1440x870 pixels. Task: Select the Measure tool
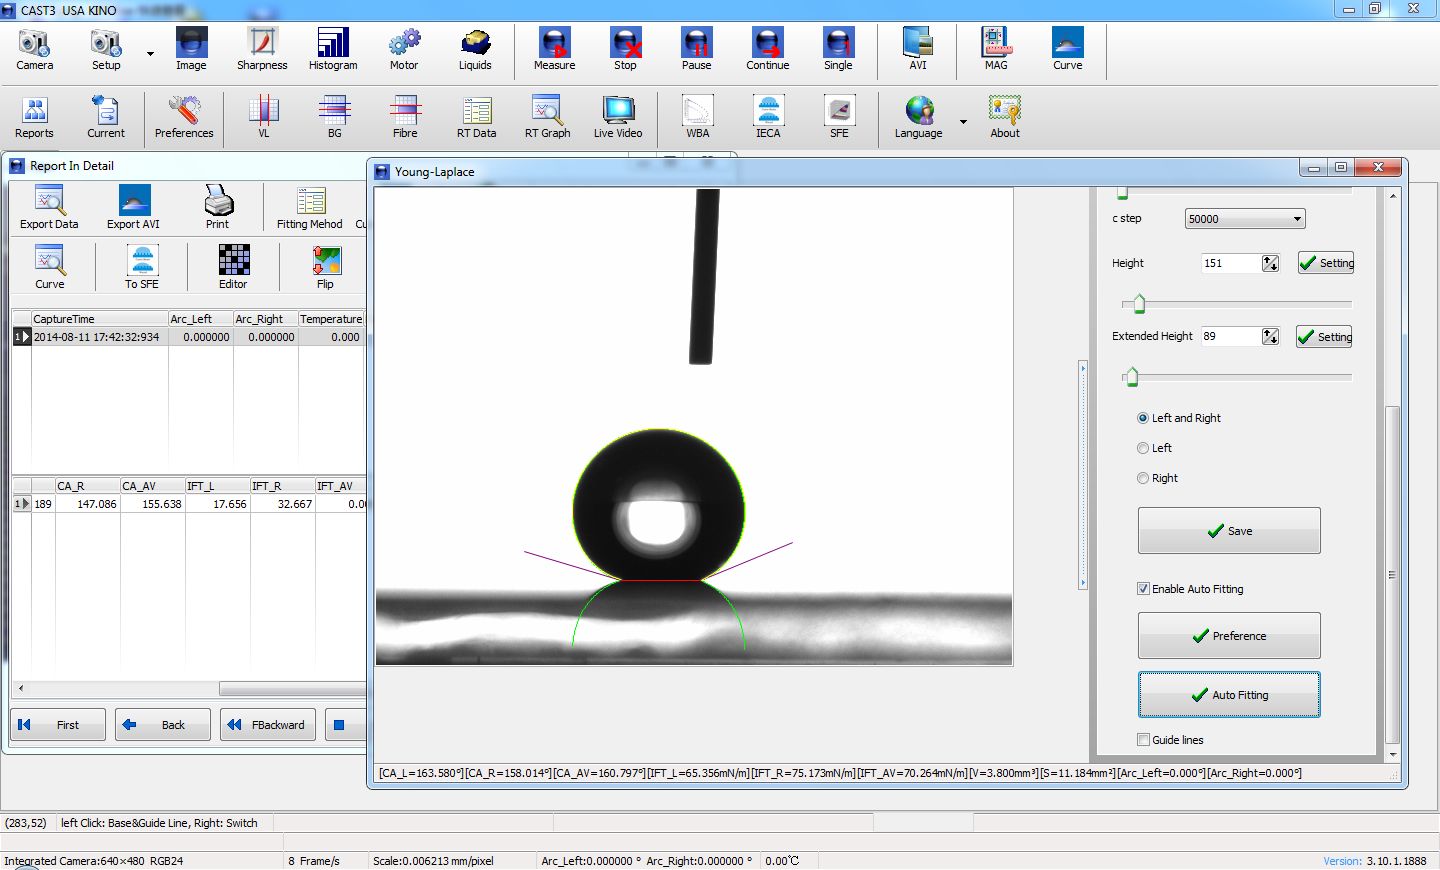pos(553,48)
